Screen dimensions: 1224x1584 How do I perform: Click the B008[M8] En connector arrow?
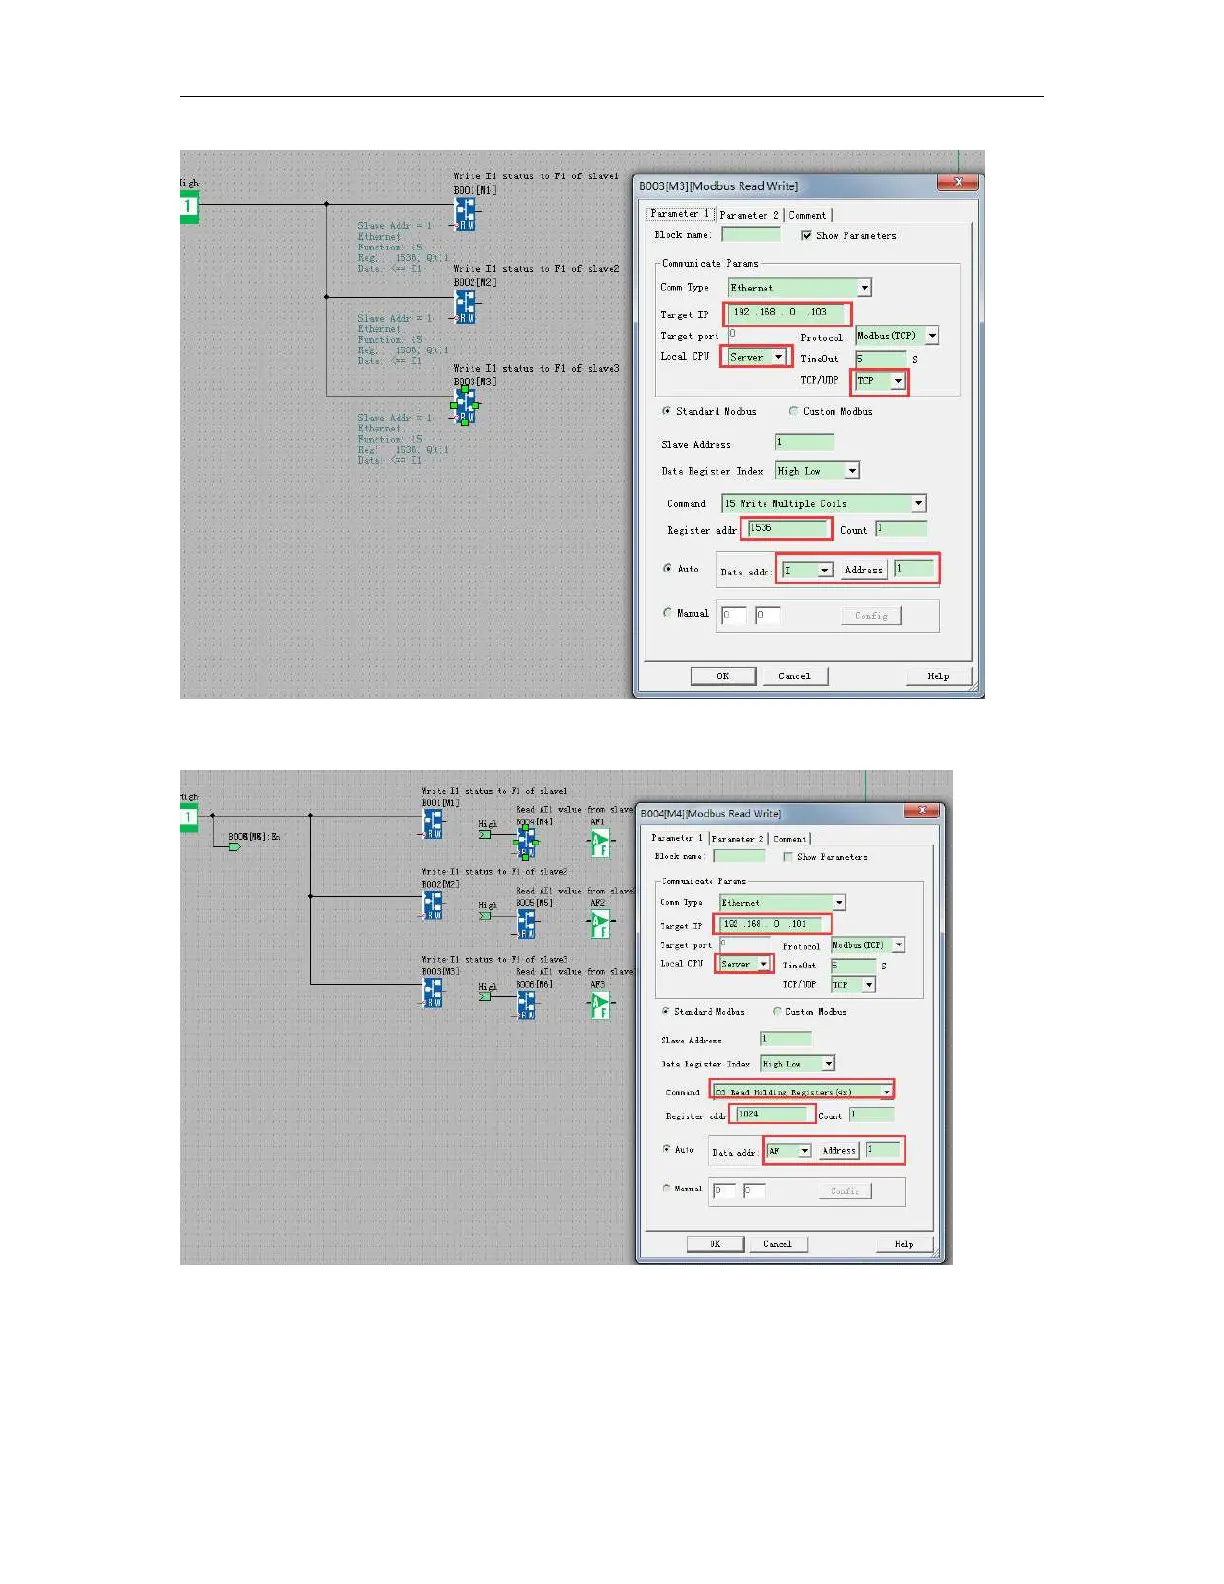[x=235, y=847]
